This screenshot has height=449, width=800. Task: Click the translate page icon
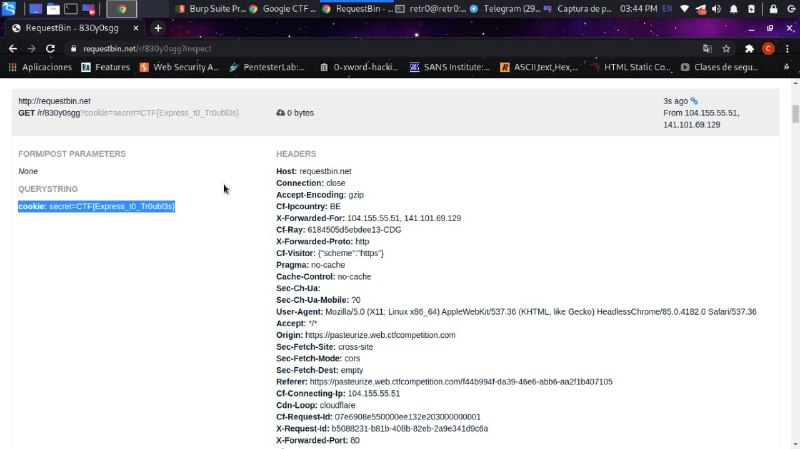[x=707, y=48]
